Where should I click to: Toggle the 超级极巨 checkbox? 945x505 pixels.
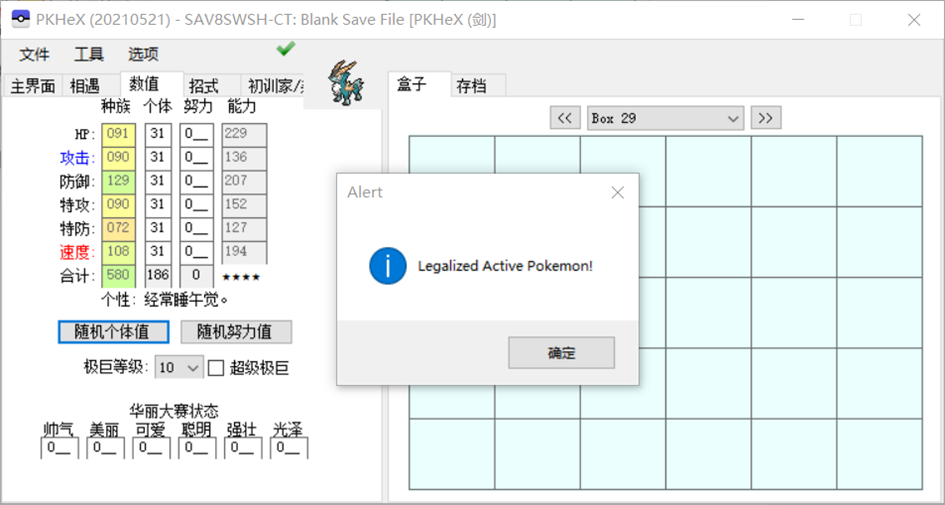[216, 368]
